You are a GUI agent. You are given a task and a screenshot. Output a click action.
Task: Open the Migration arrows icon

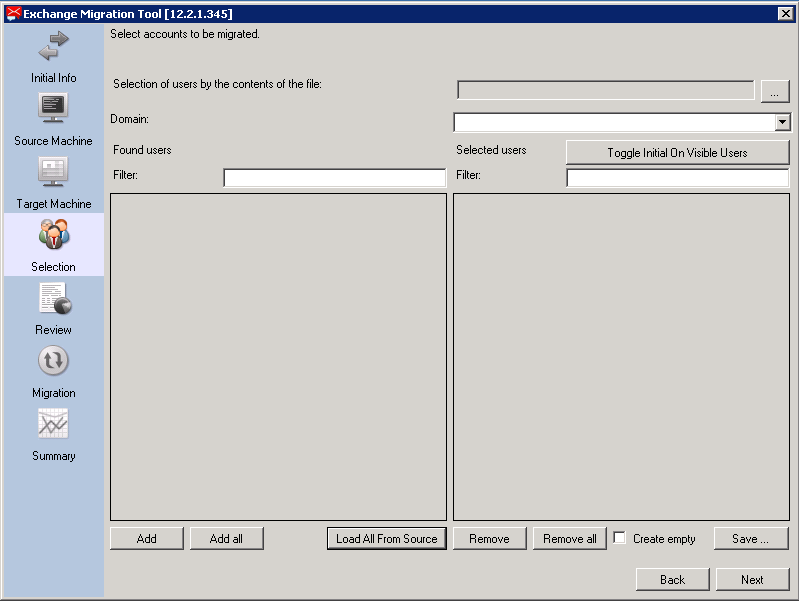54,360
